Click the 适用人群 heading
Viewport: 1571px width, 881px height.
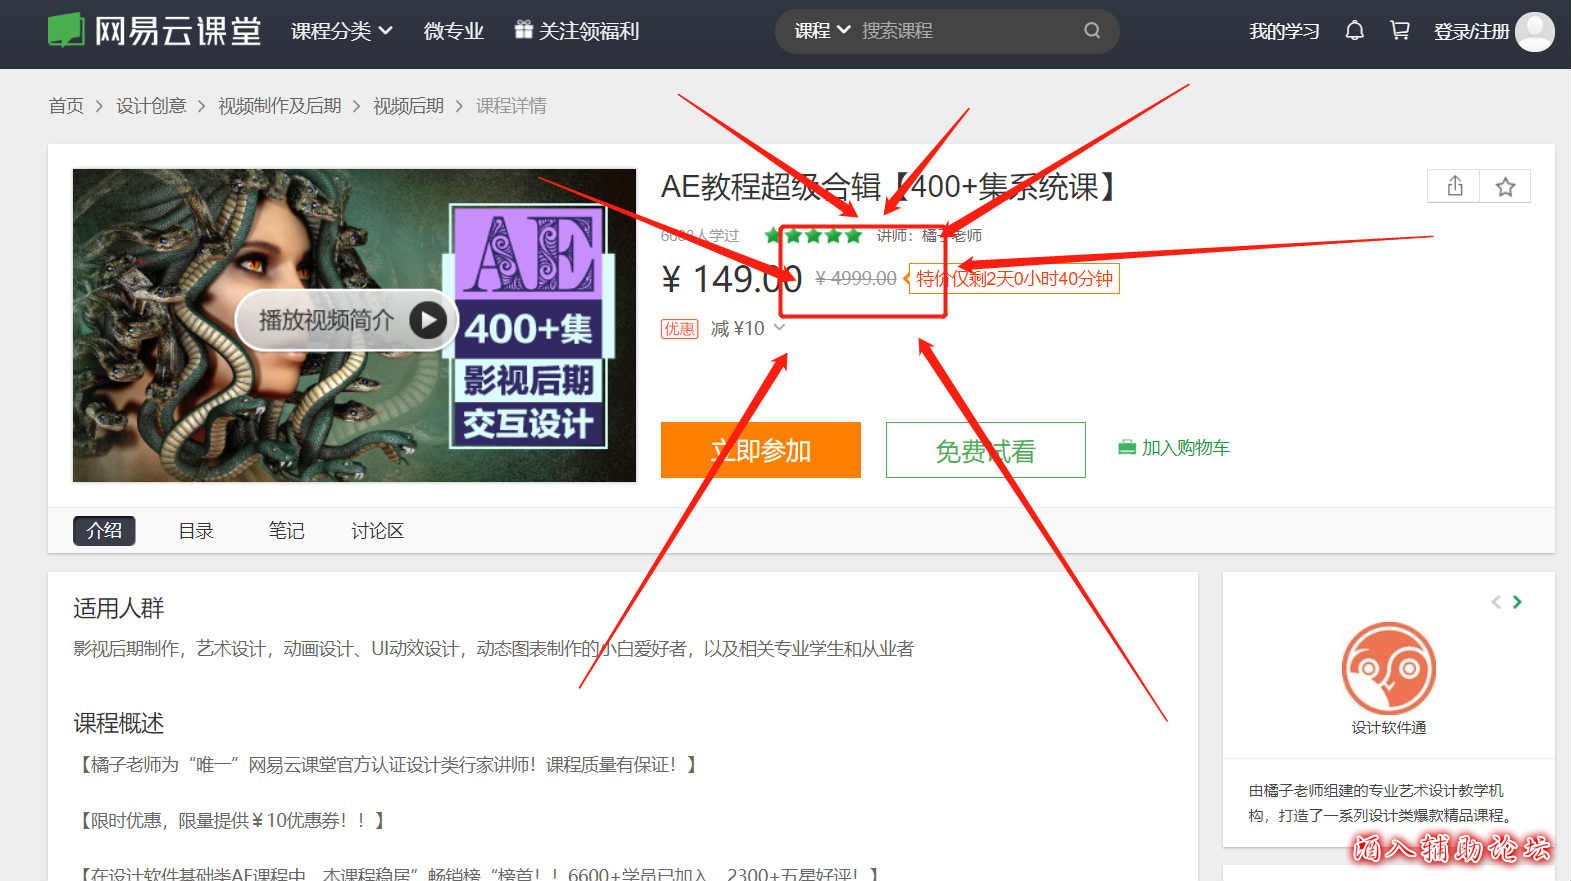pos(118,608)
